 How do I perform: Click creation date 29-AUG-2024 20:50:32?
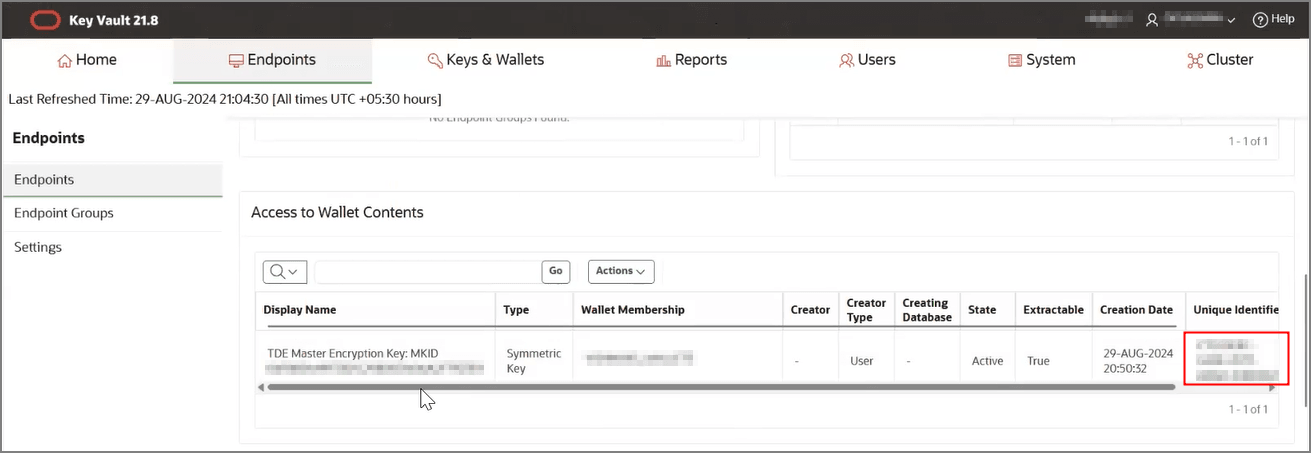[1136, 361]
